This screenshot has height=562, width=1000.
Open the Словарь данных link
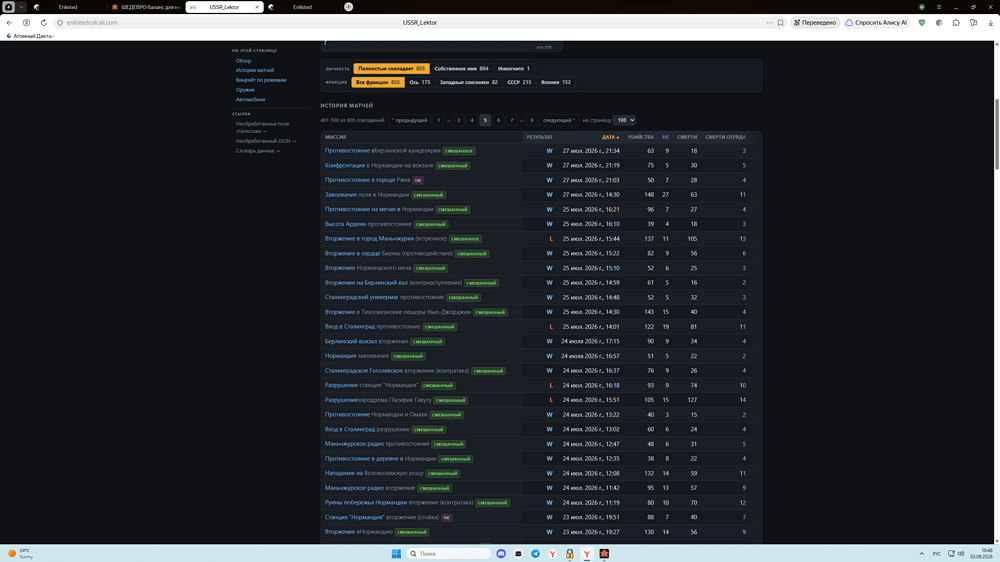258,151
